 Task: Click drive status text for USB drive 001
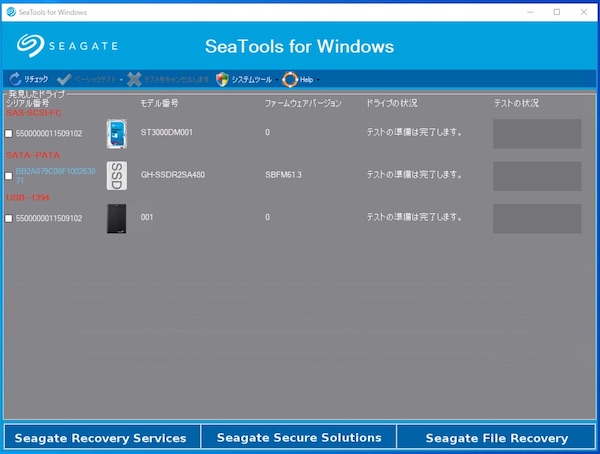pos(414,217)
